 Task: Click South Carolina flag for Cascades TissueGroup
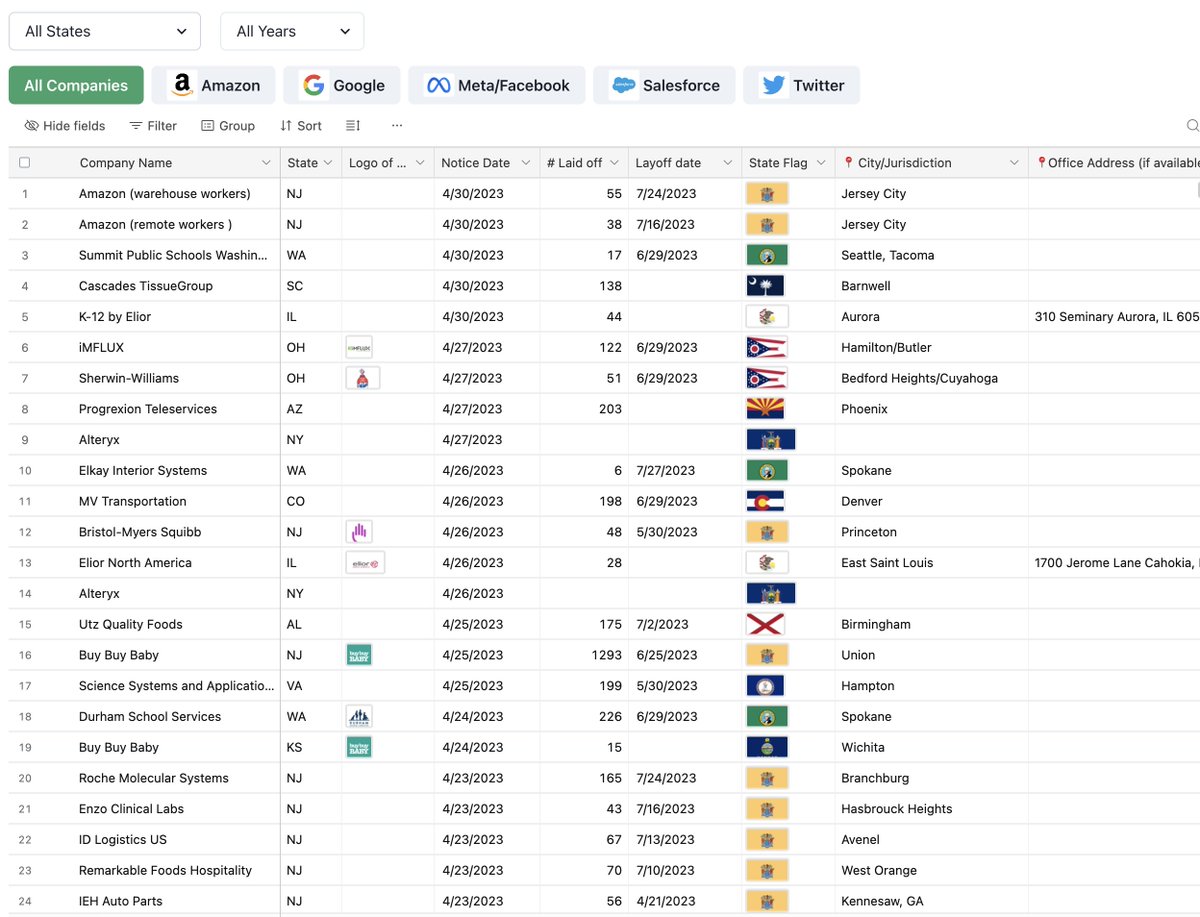pyautogui.click(x=765, y=286)
